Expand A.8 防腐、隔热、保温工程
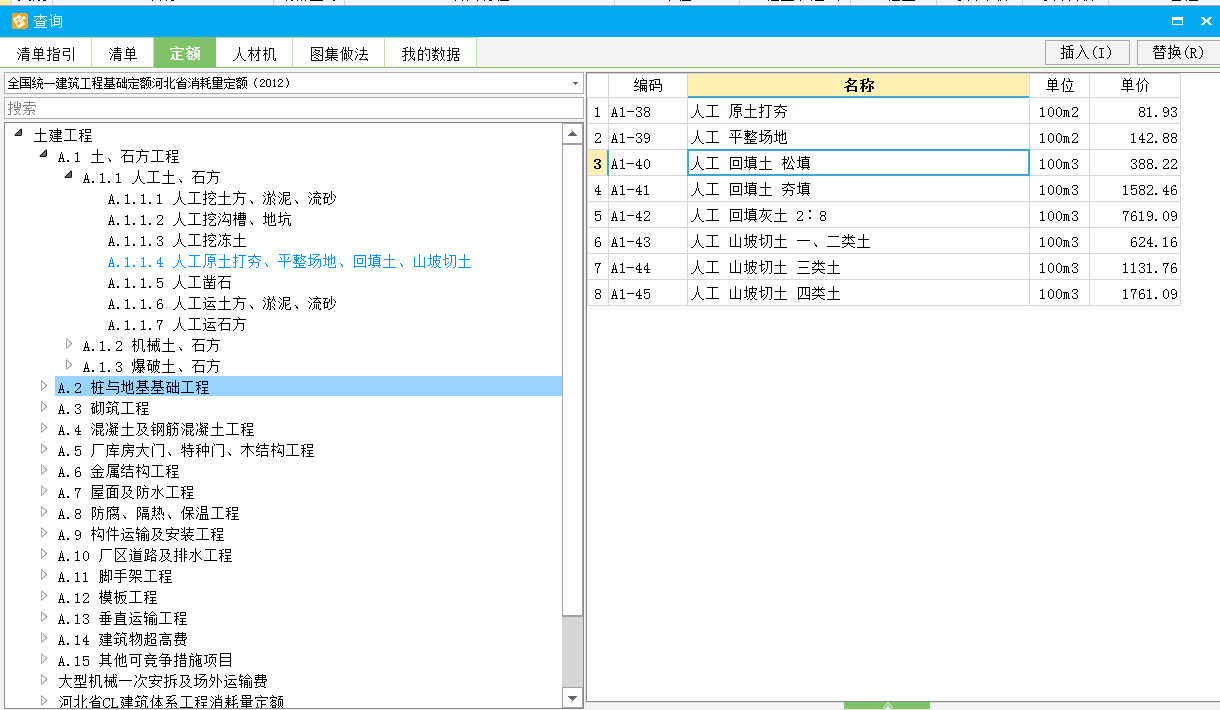This screenshot has height=710, width=1220. (43, 512)
